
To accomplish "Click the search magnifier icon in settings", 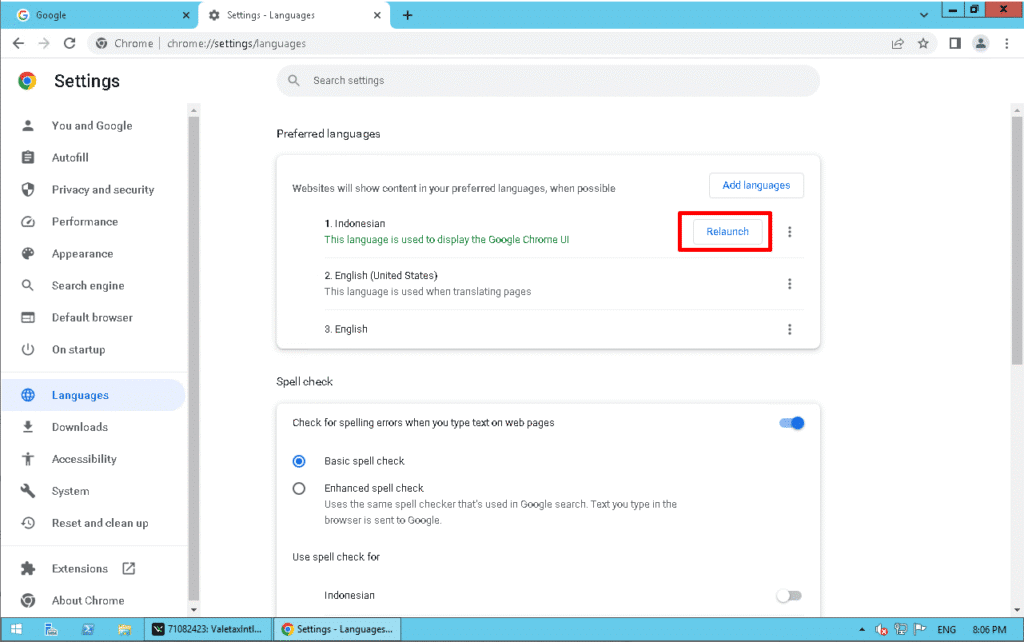I will tap(294, 80).
